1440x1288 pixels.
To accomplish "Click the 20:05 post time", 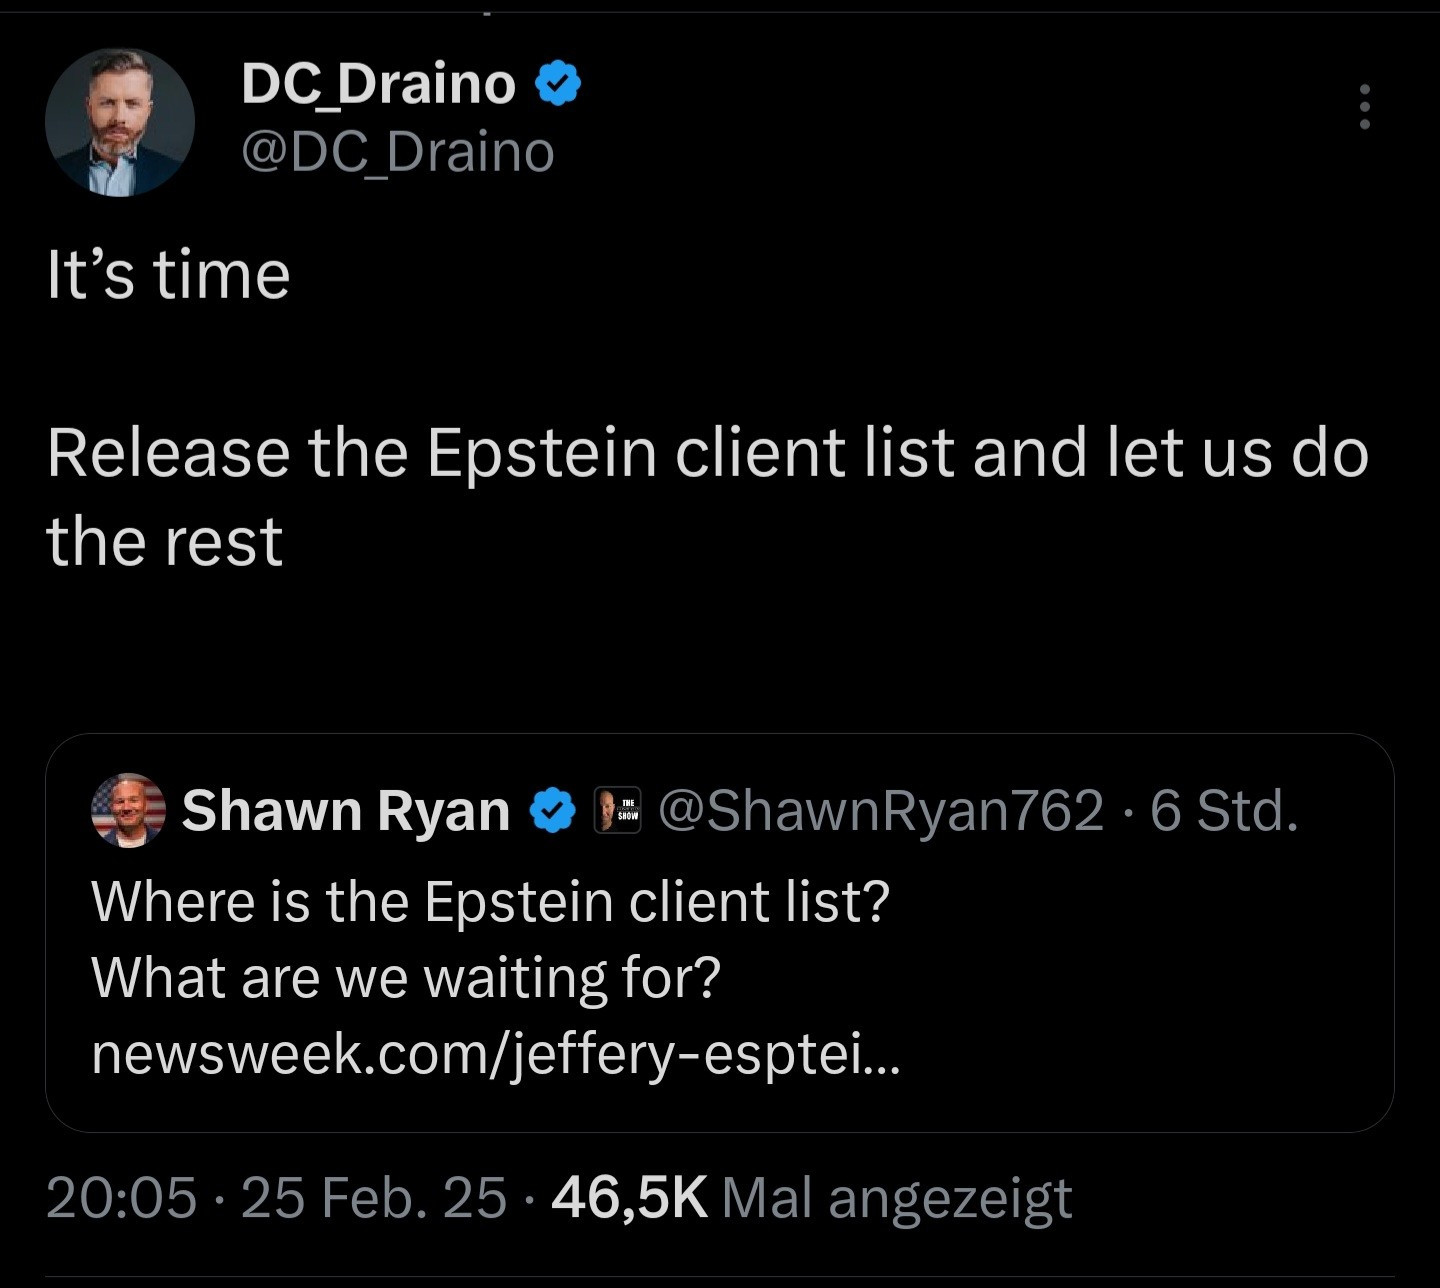I will pyautogui.click(x=121, y=1198).
